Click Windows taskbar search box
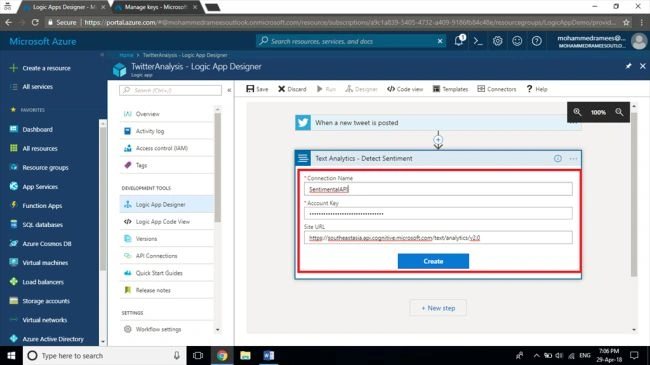650x365 pixels. [x=104, y=355]
